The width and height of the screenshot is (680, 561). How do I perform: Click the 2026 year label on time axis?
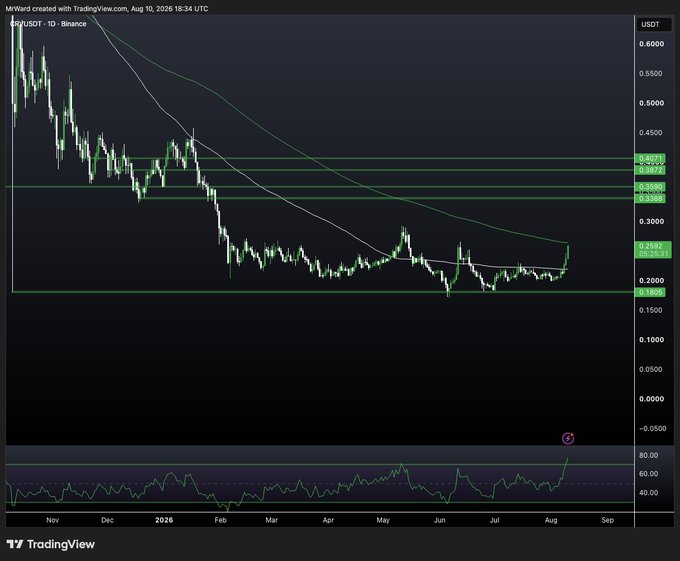tap(164, 520)
